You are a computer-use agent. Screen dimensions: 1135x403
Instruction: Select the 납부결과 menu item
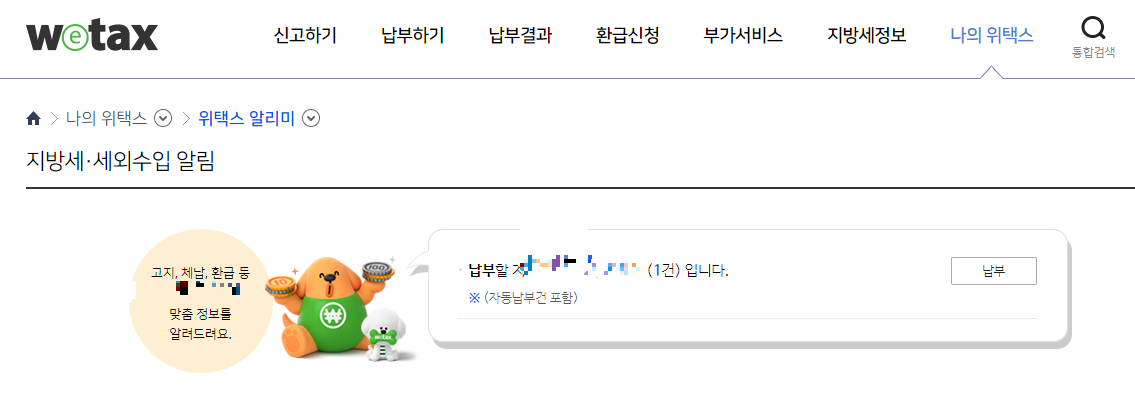(520, 35)
